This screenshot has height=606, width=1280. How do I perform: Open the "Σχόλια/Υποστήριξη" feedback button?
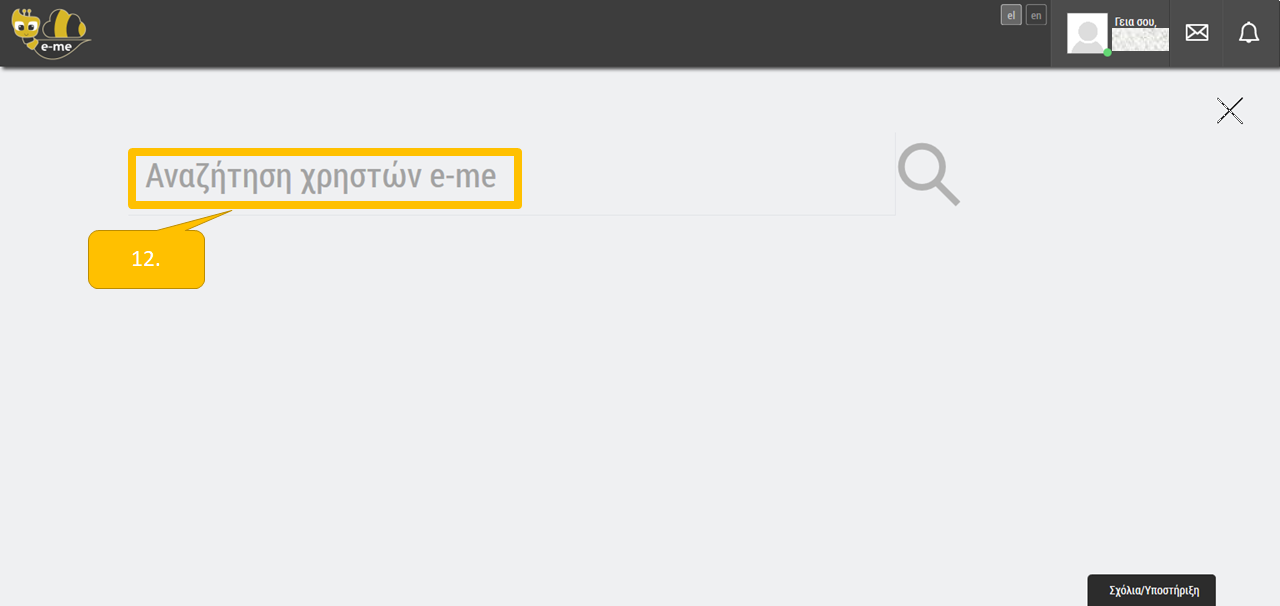pos(1151,590)
